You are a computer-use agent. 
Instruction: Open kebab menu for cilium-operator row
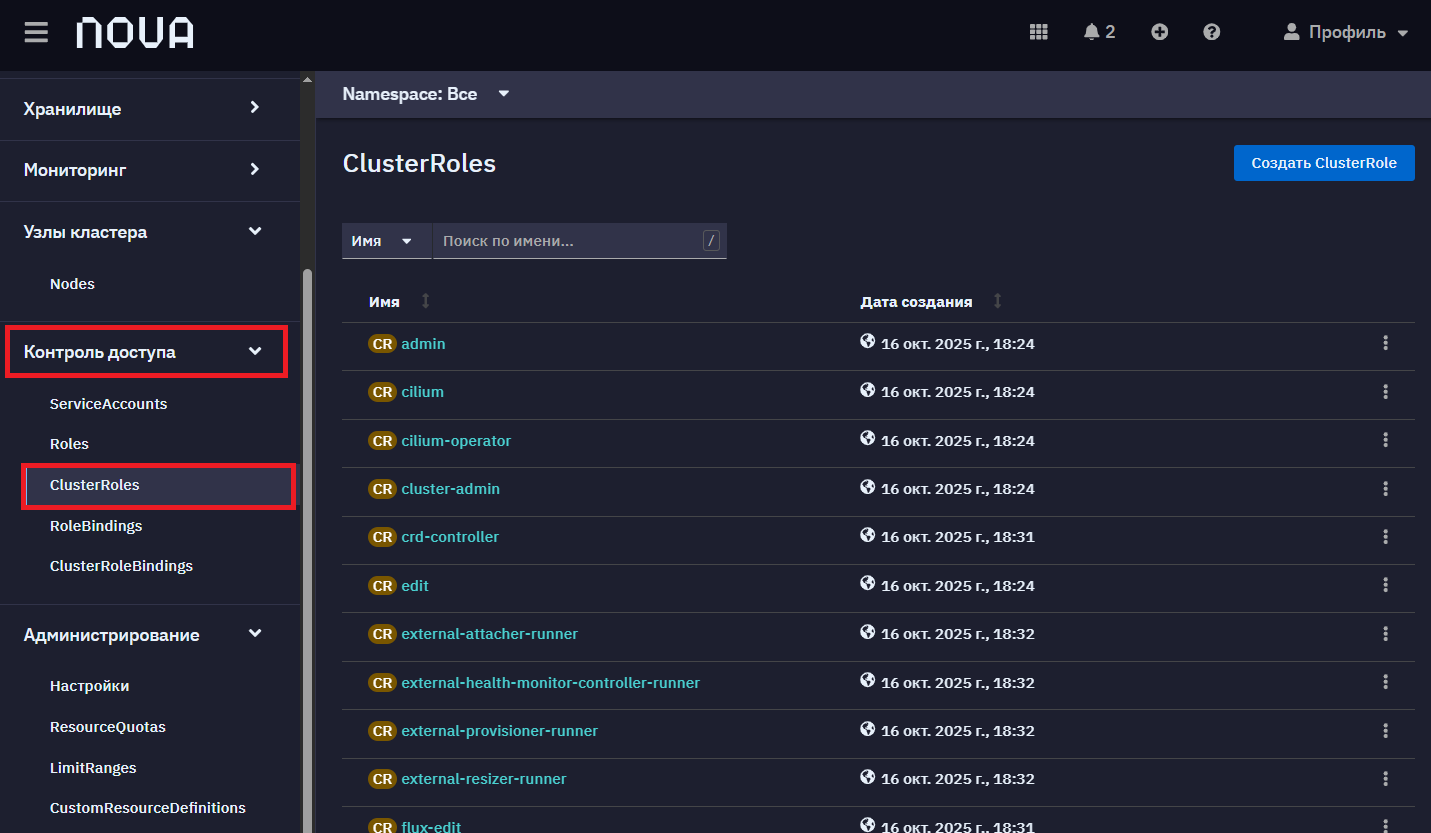1385,440
